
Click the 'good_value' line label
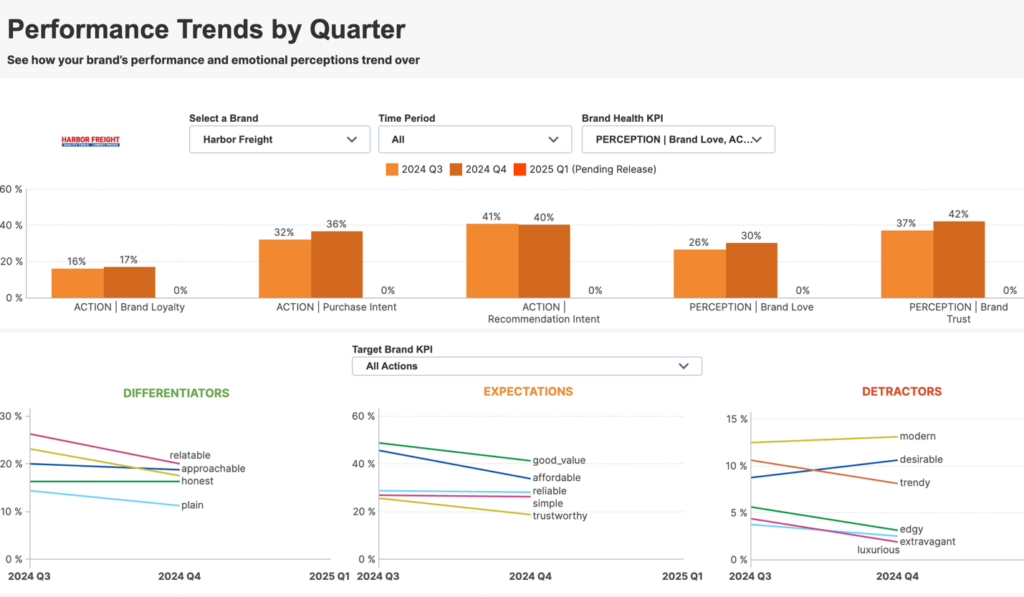[x=559, y=461]
